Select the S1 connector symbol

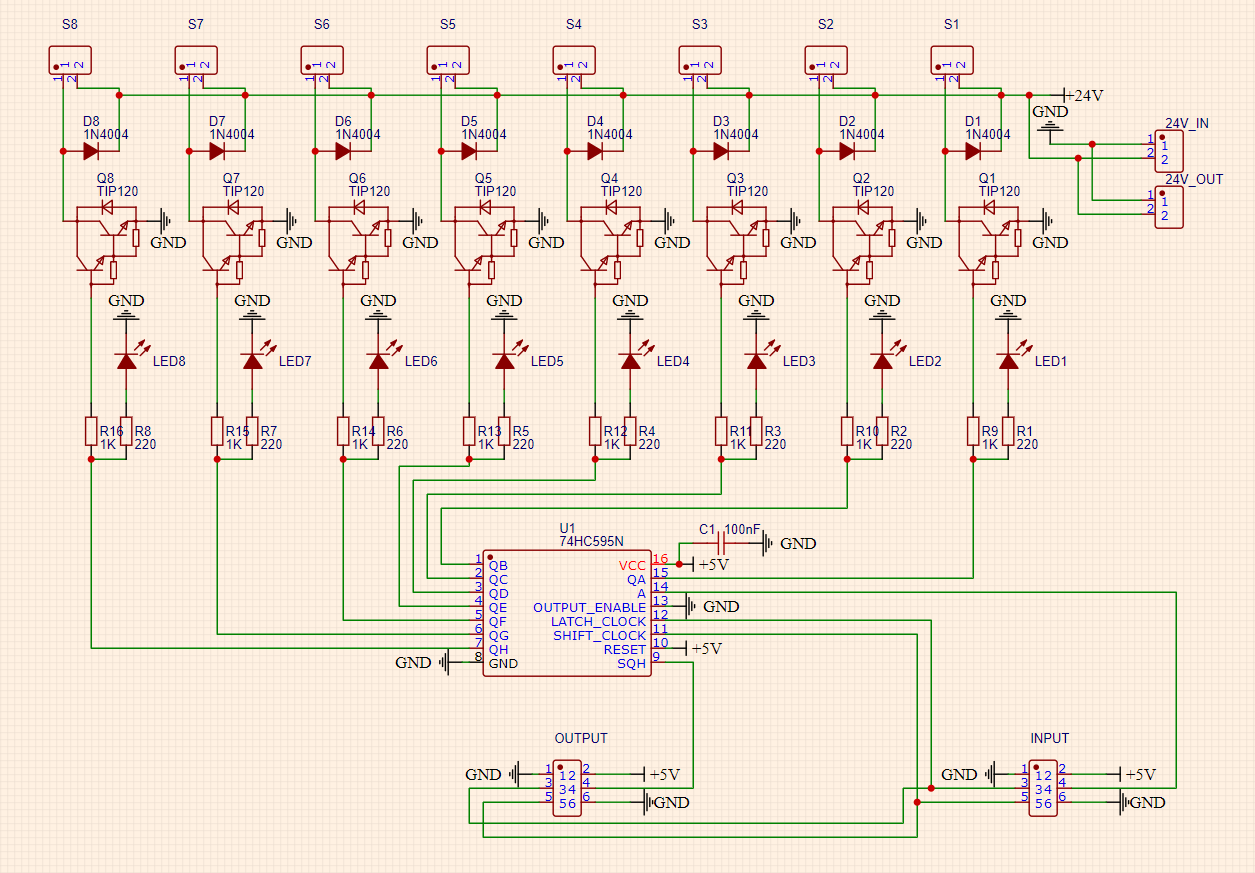pyautogui.click(x=952, y=59)
